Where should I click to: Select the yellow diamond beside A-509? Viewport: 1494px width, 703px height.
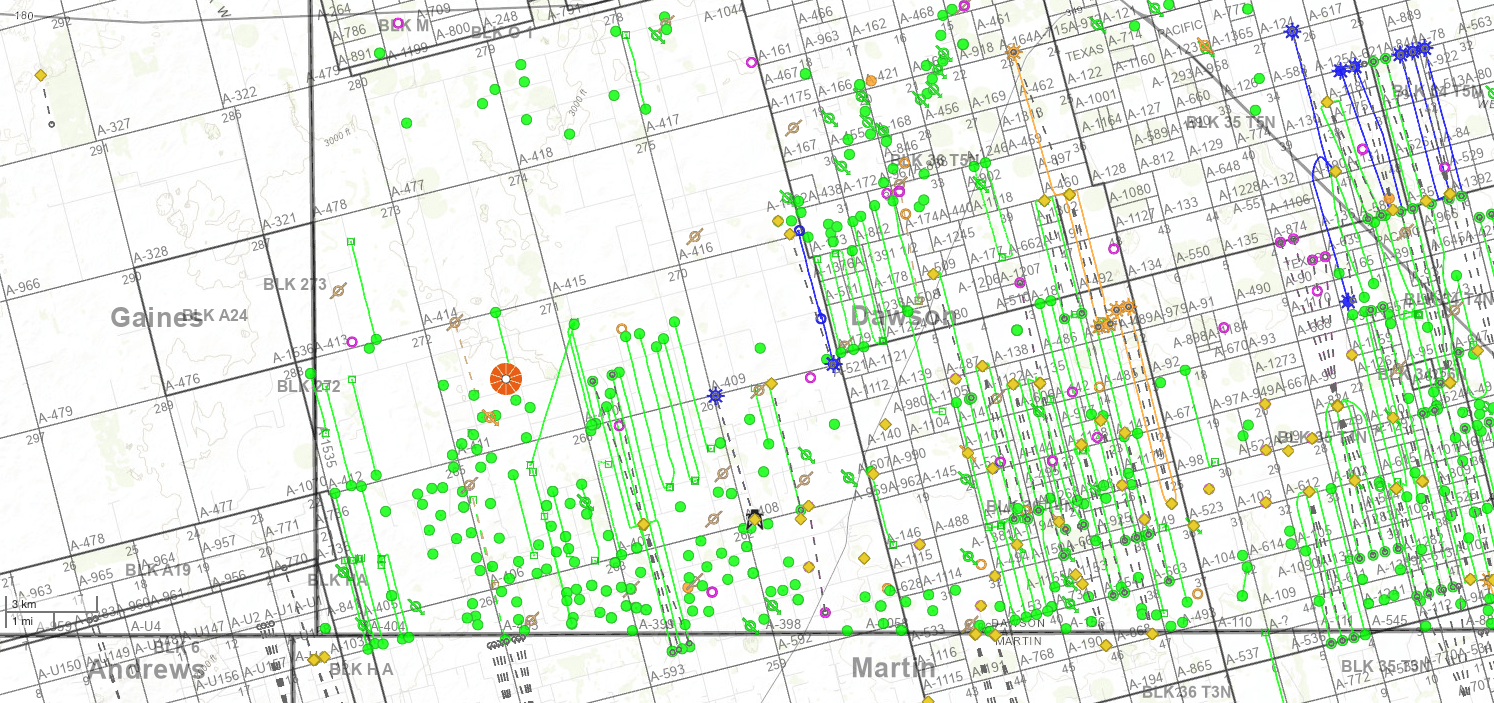934,273
